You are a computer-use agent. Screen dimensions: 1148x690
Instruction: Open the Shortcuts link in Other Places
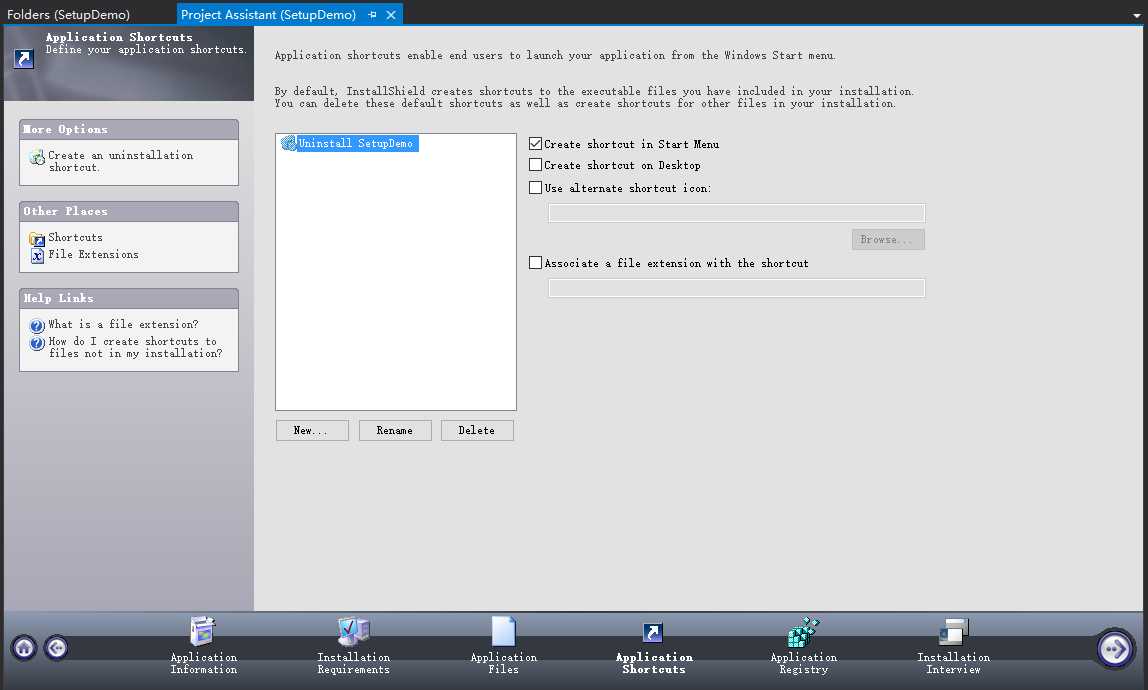click(75, 238)
